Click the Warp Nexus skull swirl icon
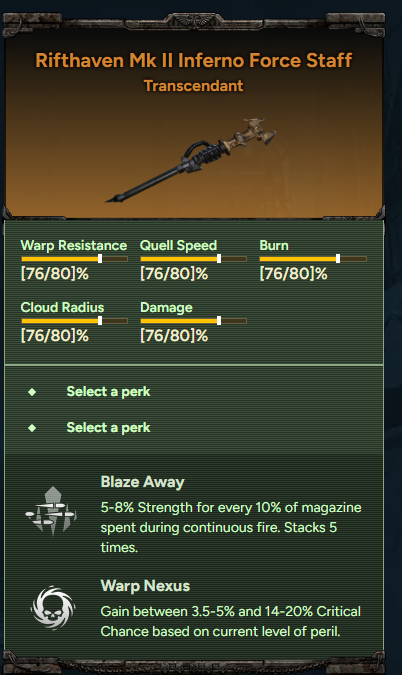This screenshot has height=675, width=402. pyautogui.click(x=53, y=608)
